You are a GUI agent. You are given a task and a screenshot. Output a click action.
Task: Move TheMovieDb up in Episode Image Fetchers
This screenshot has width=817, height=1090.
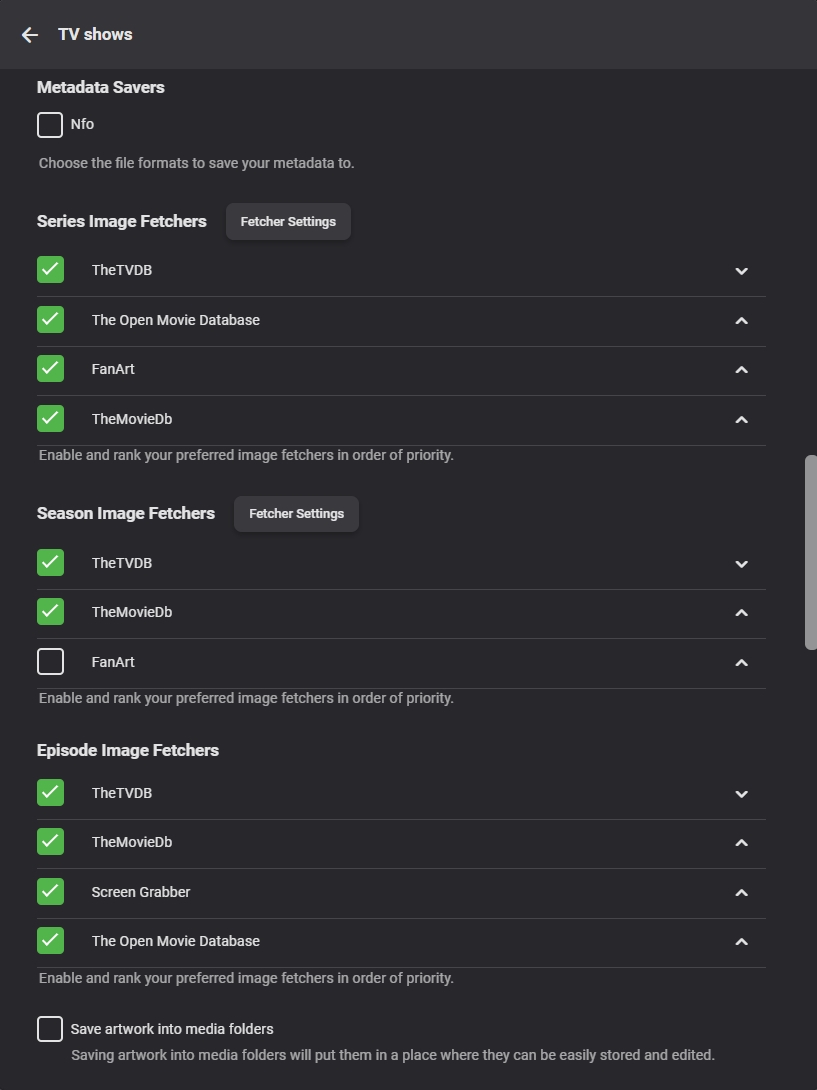click(x=741, y=843)
